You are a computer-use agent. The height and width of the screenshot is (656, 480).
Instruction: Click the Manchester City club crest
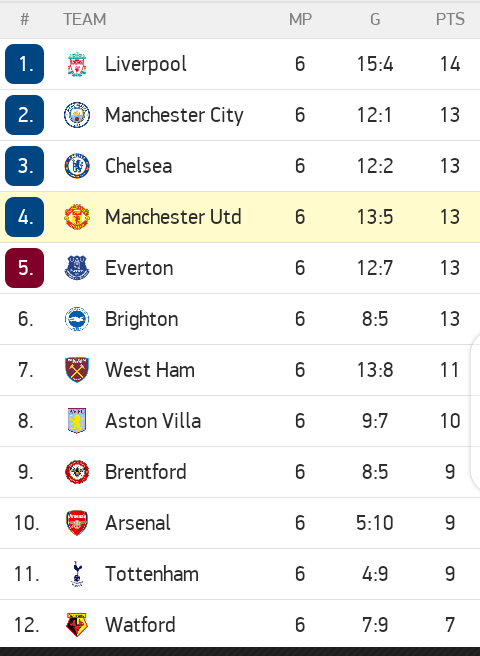(x=77, y=115)
